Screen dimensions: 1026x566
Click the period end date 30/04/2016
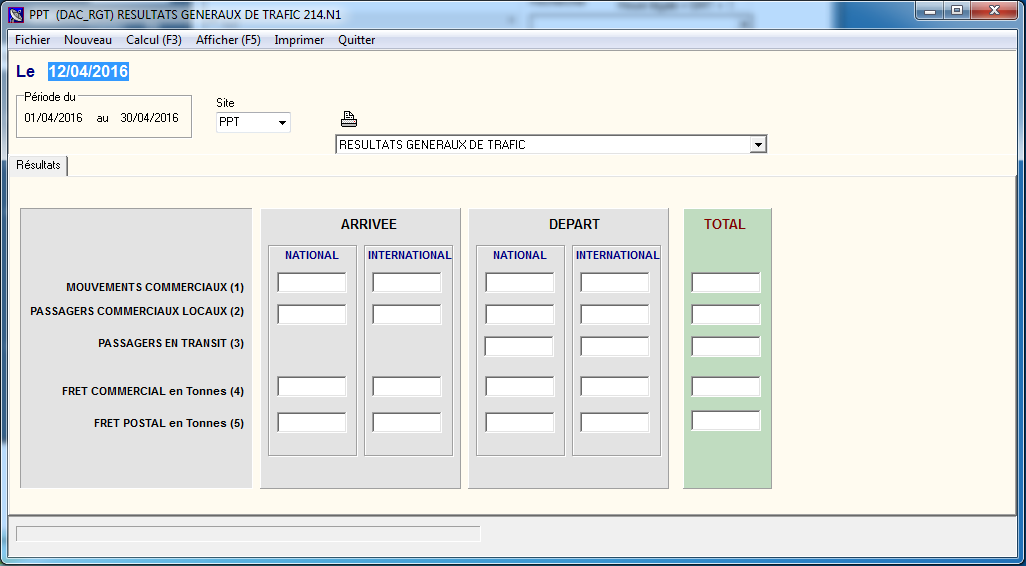[149, 118]
